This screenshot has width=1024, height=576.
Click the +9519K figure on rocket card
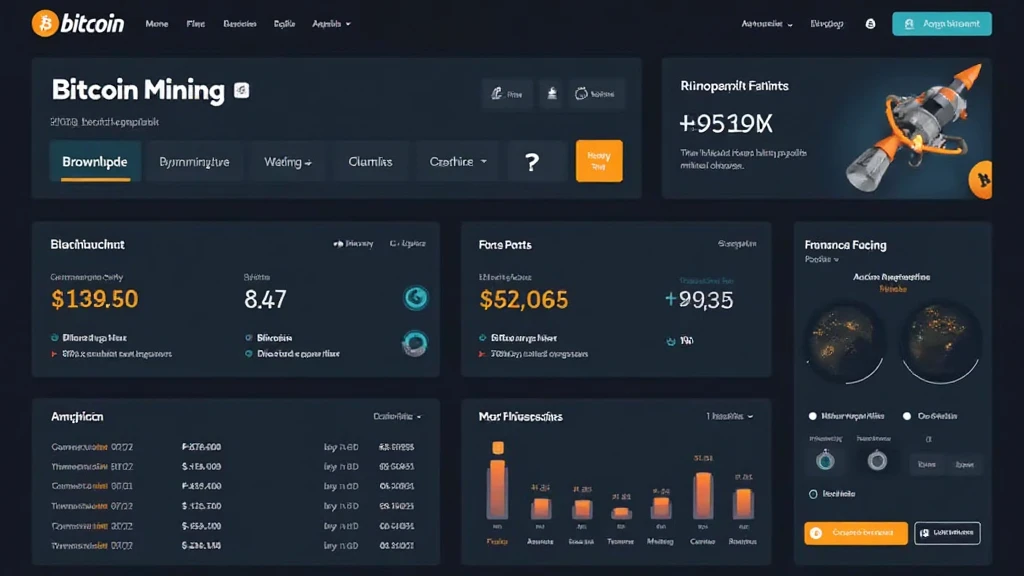(726, 123)
